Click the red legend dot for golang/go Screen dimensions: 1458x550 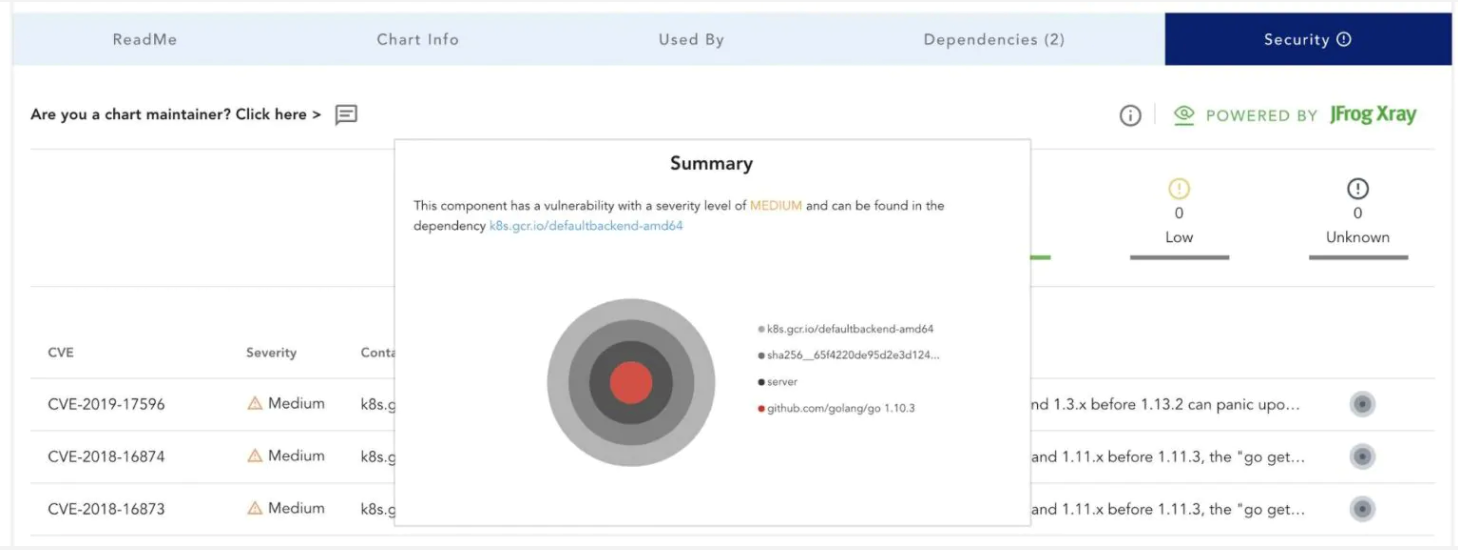coord(762,409)
